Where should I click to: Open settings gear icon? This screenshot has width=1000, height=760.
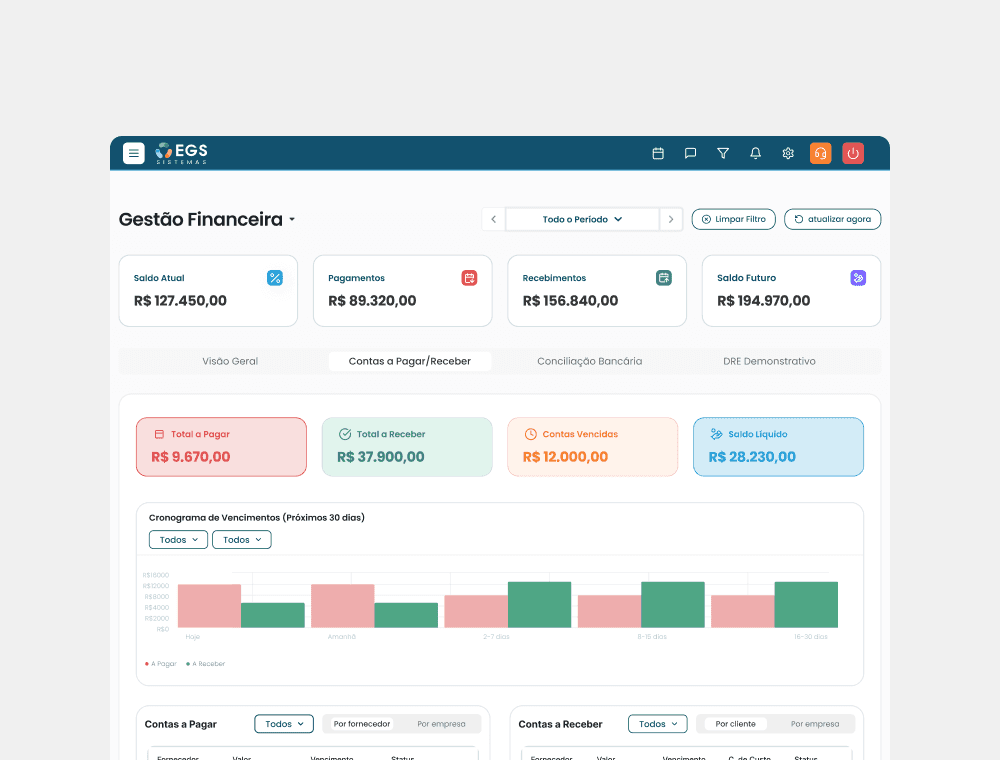(788, 153)
